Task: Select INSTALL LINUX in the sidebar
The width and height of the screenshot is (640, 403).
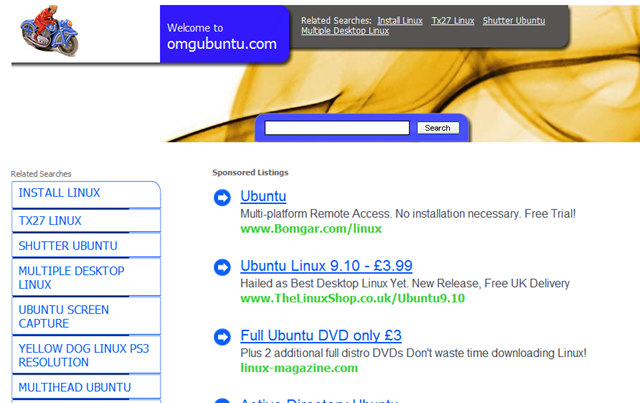Action: (x=86, y=195)
